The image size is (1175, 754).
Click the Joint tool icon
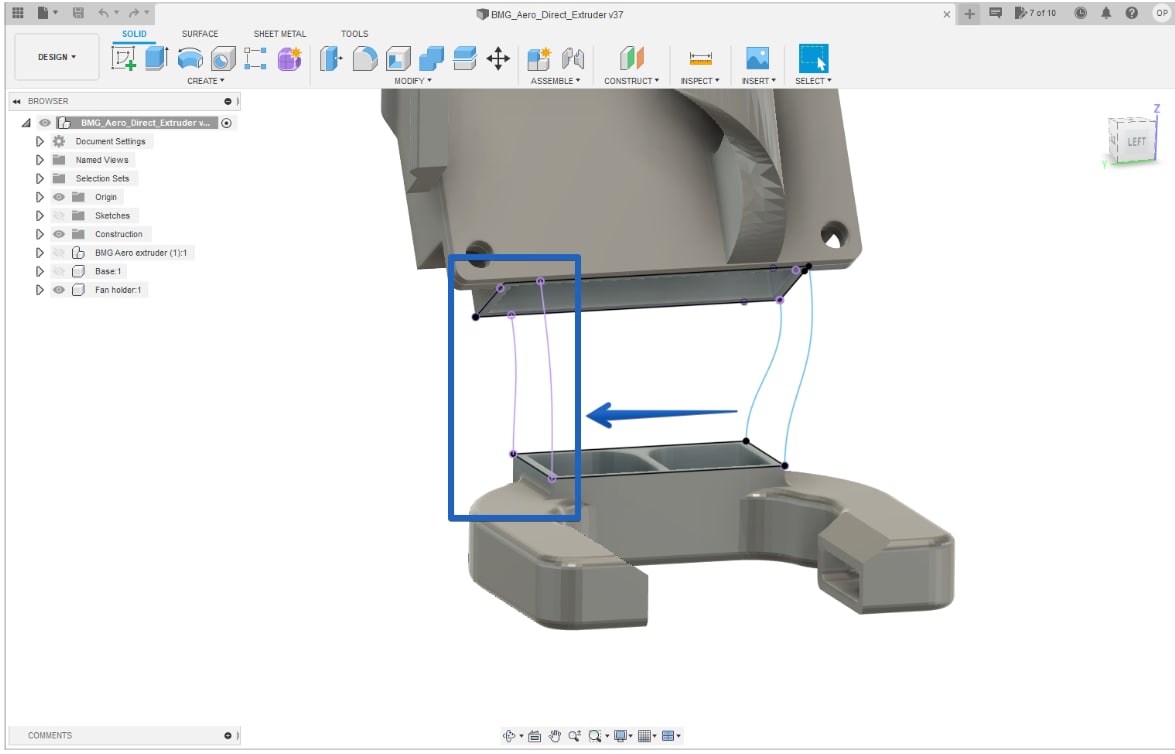tap(573, 58)
